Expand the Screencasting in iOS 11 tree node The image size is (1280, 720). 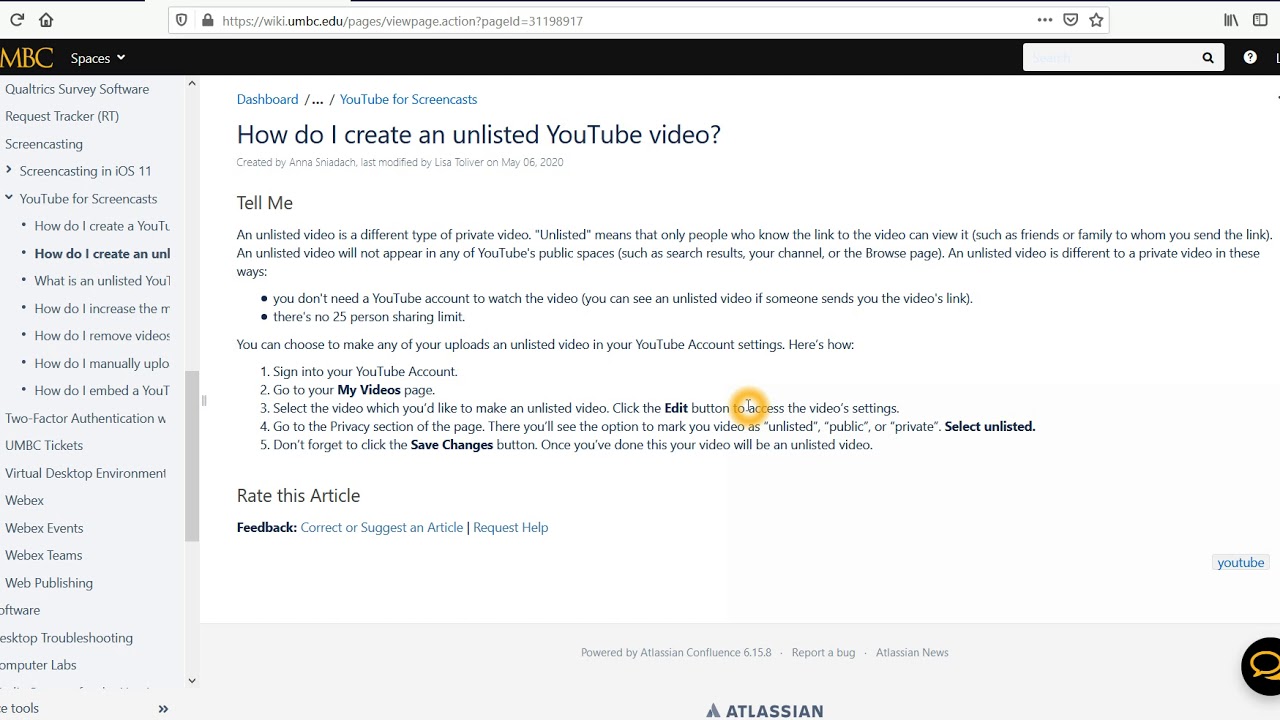(9, 171)
